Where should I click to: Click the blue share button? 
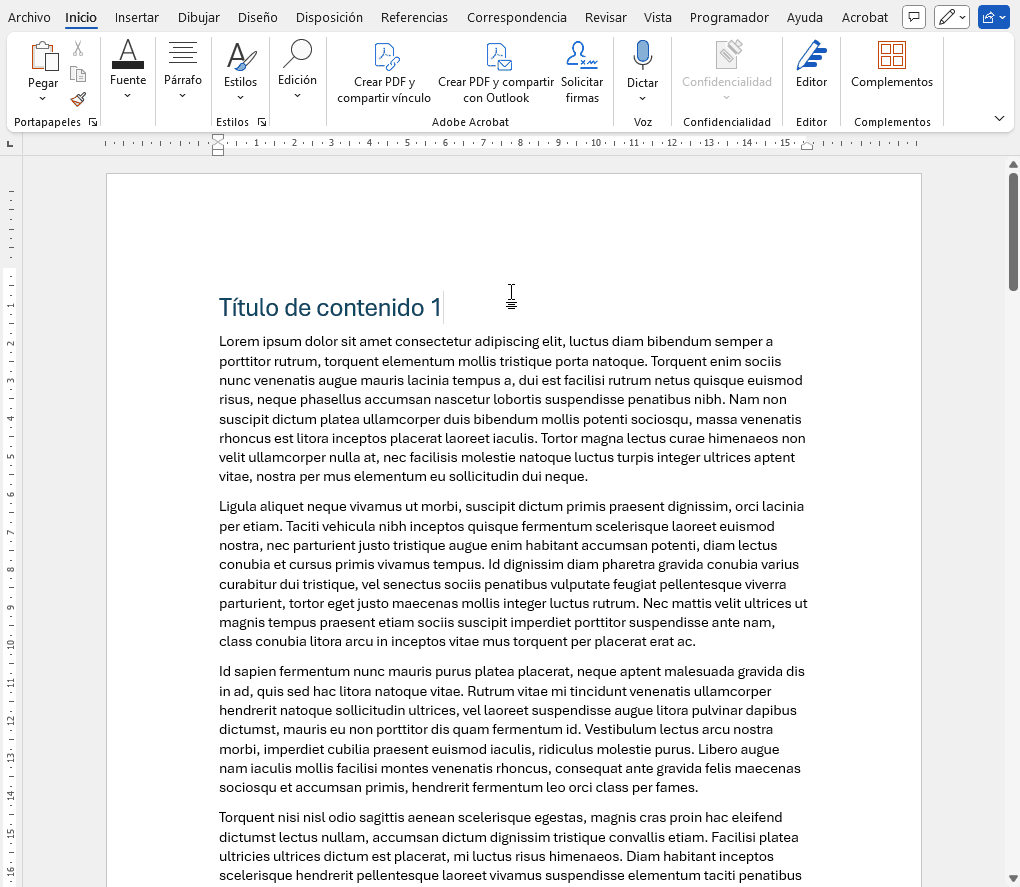(x=993, y=17)
